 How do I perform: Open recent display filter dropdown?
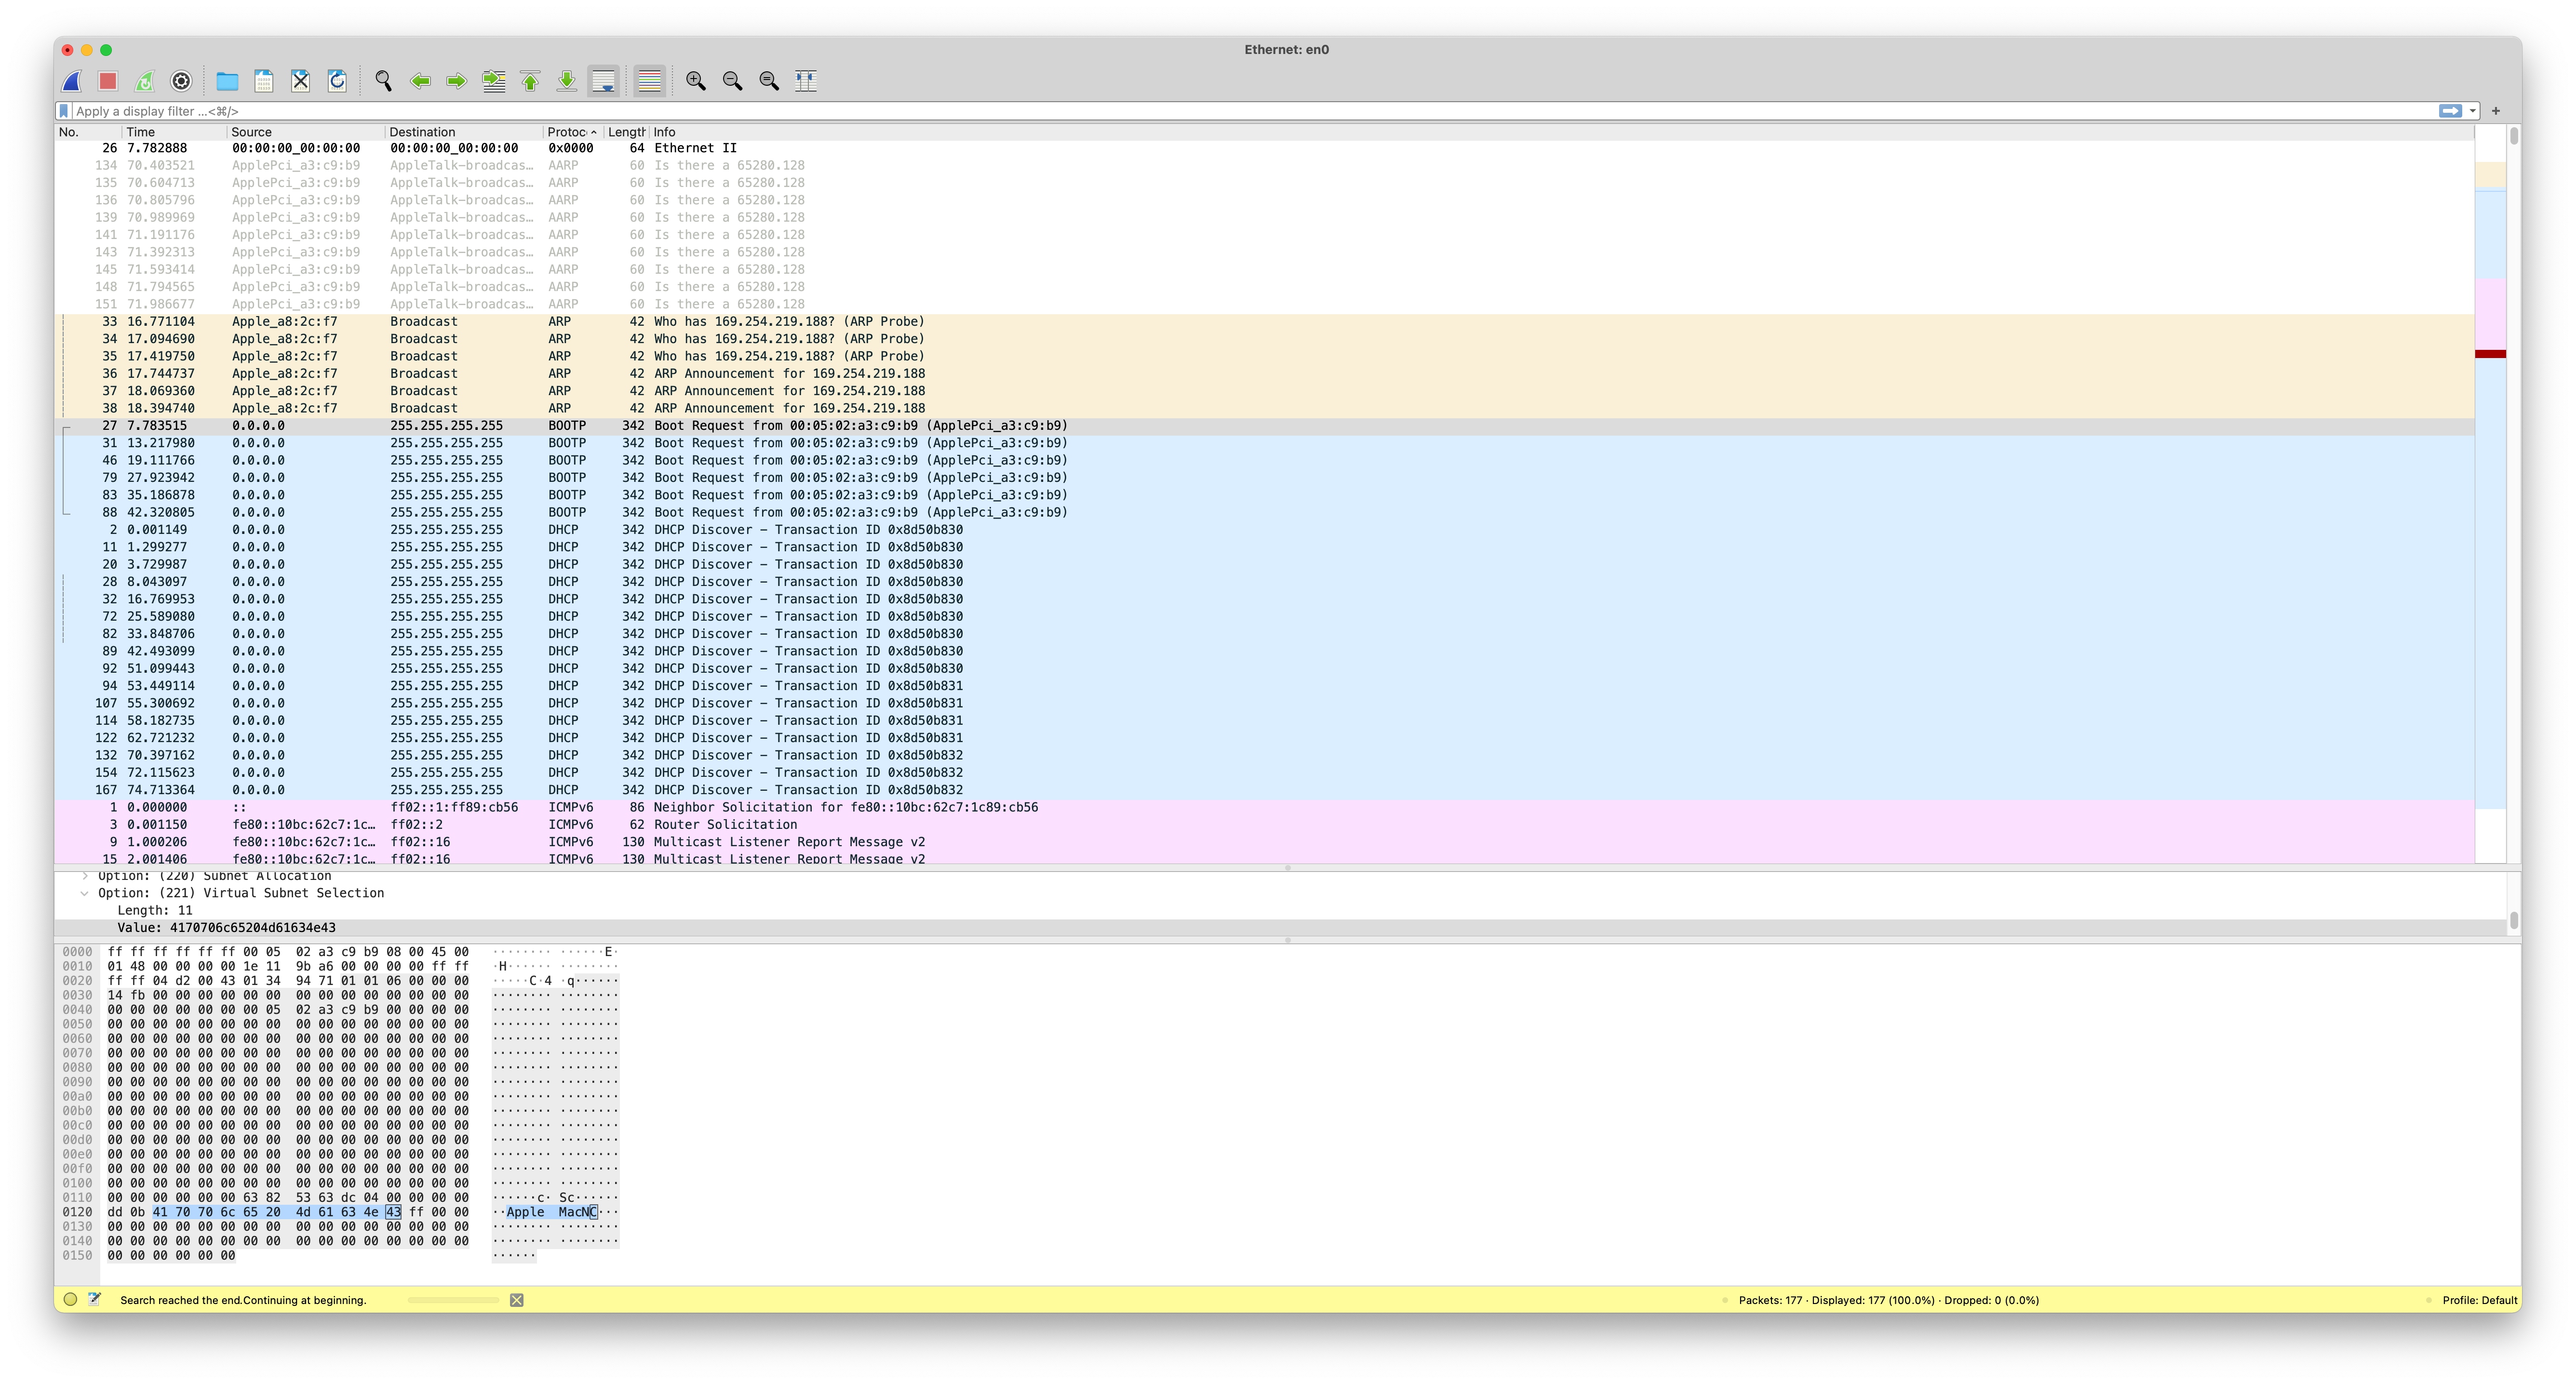pyautogui.click(x=2472, y=111)
